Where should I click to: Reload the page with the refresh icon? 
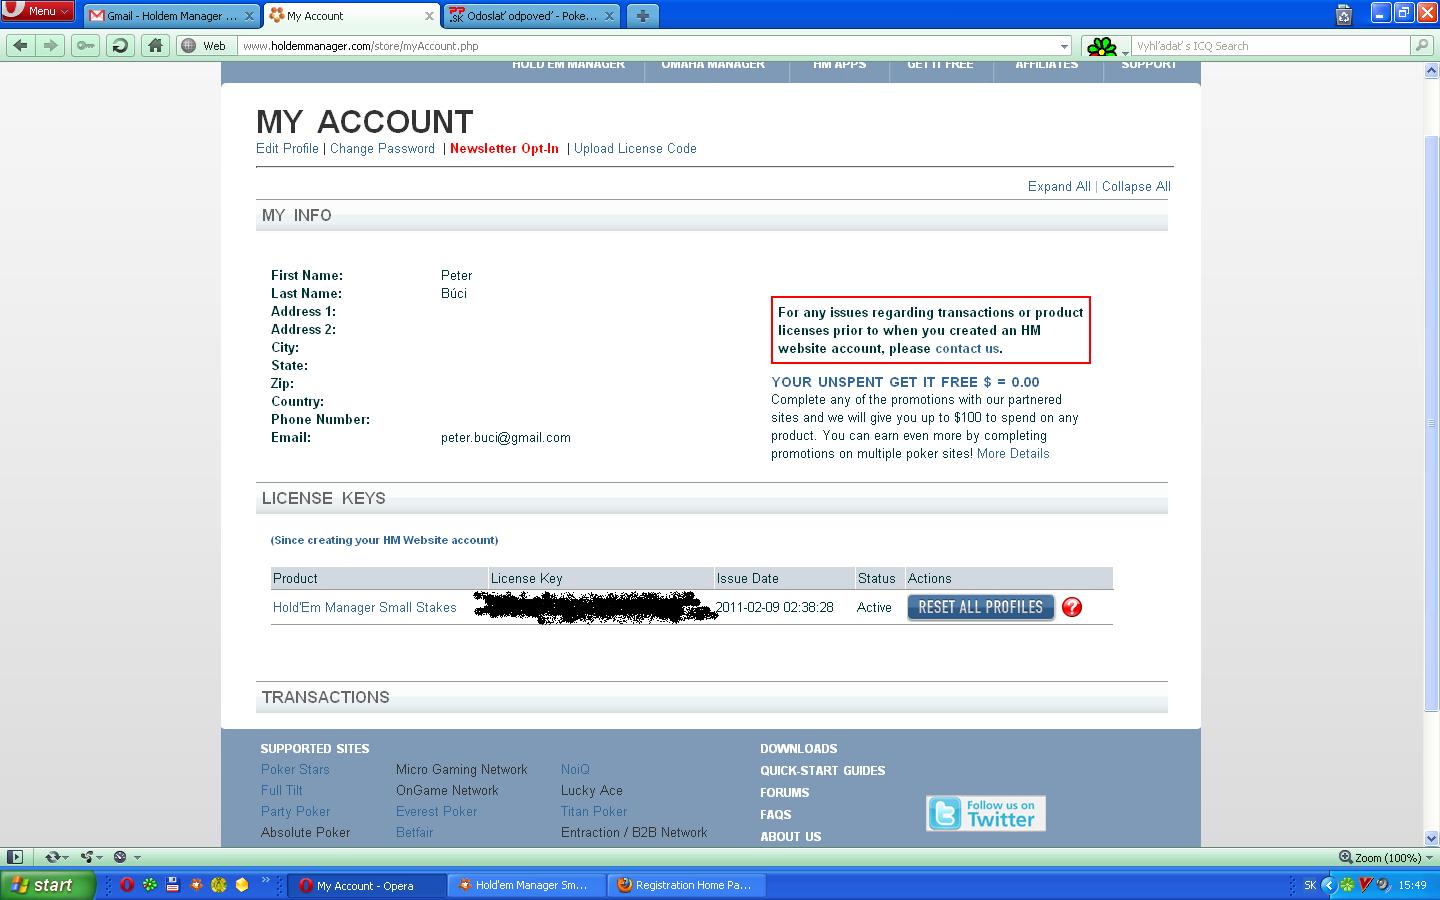(120, 45)
